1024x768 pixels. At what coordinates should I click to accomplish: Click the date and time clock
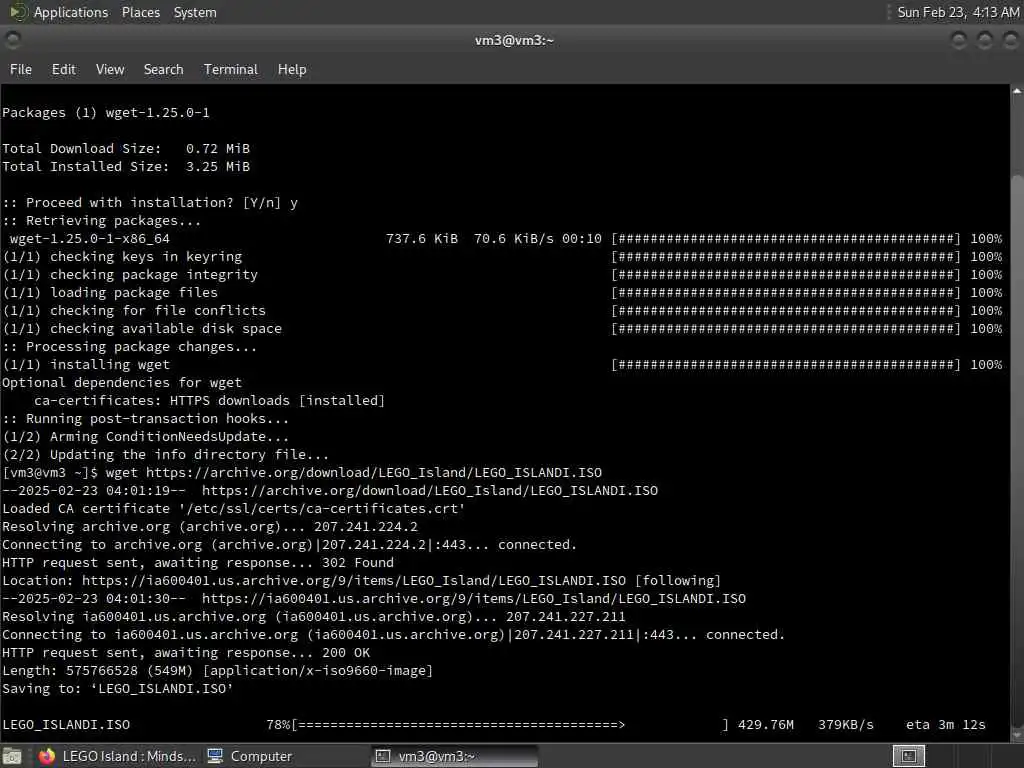958,12
